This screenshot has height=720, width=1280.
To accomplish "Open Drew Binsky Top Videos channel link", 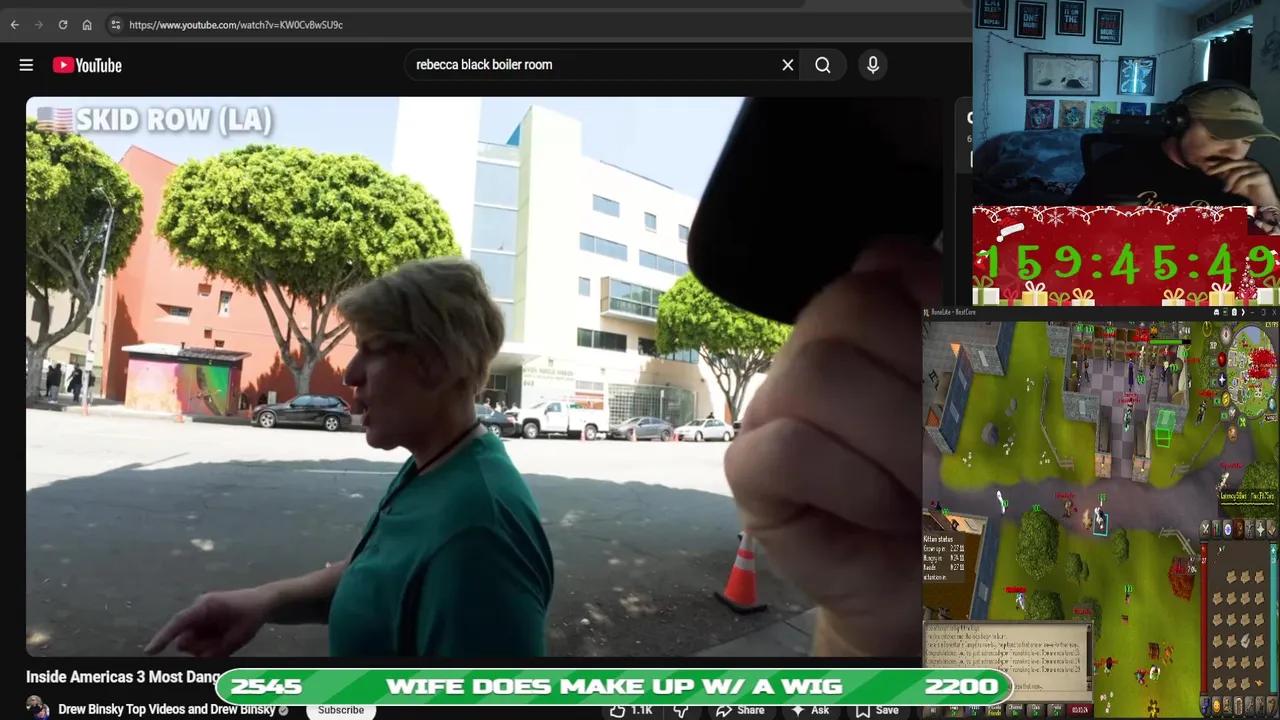I will (x=166, y=709).
